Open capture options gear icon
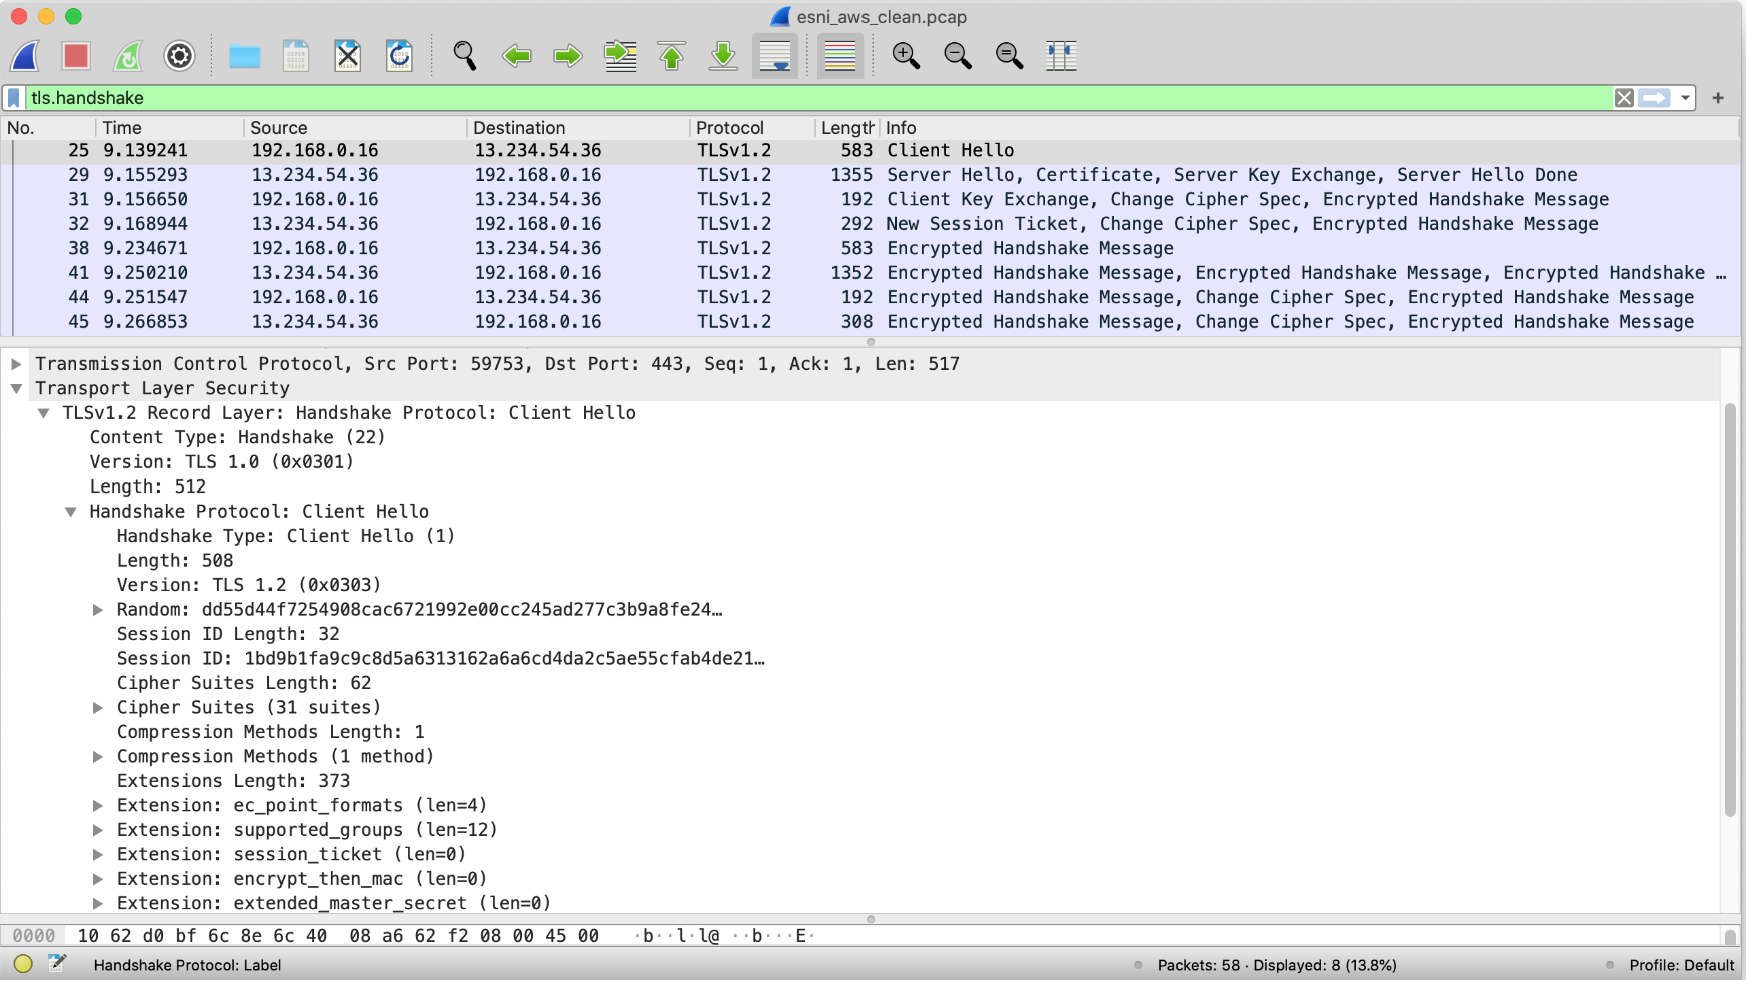Viewport: 1746px width, 982px height. click(179, 56)
